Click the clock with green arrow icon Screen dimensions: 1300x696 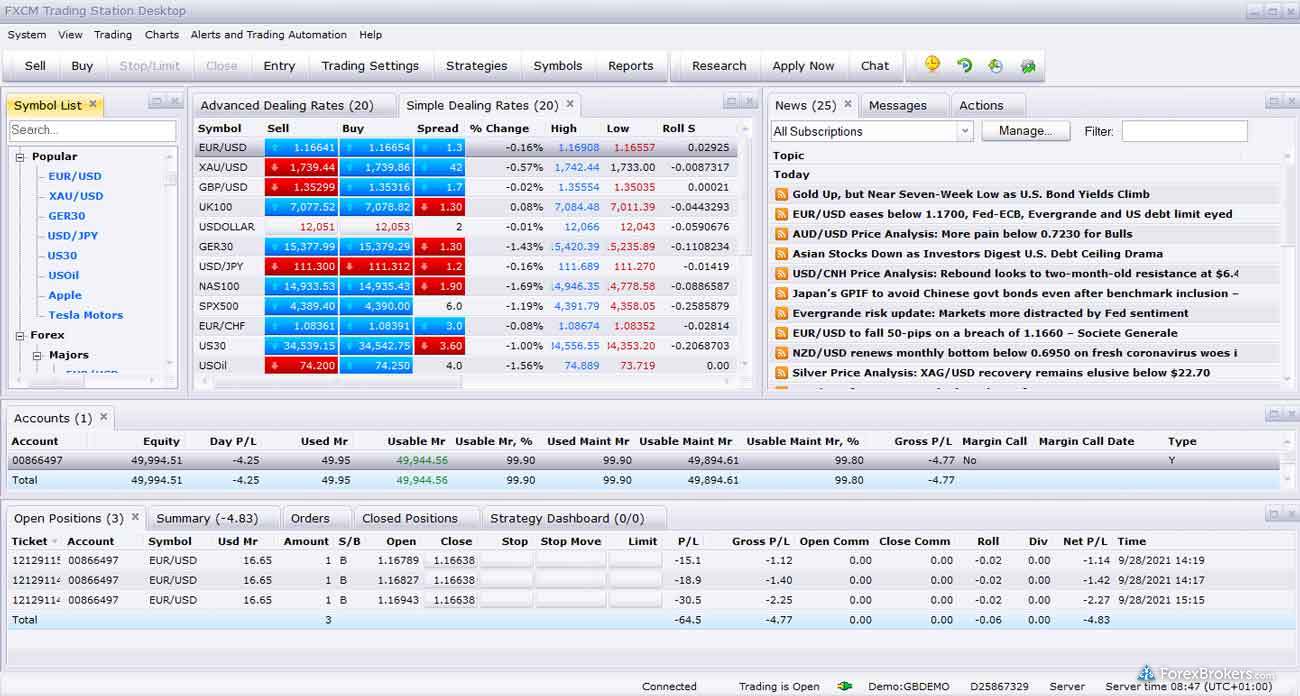(x=995, y=65)
